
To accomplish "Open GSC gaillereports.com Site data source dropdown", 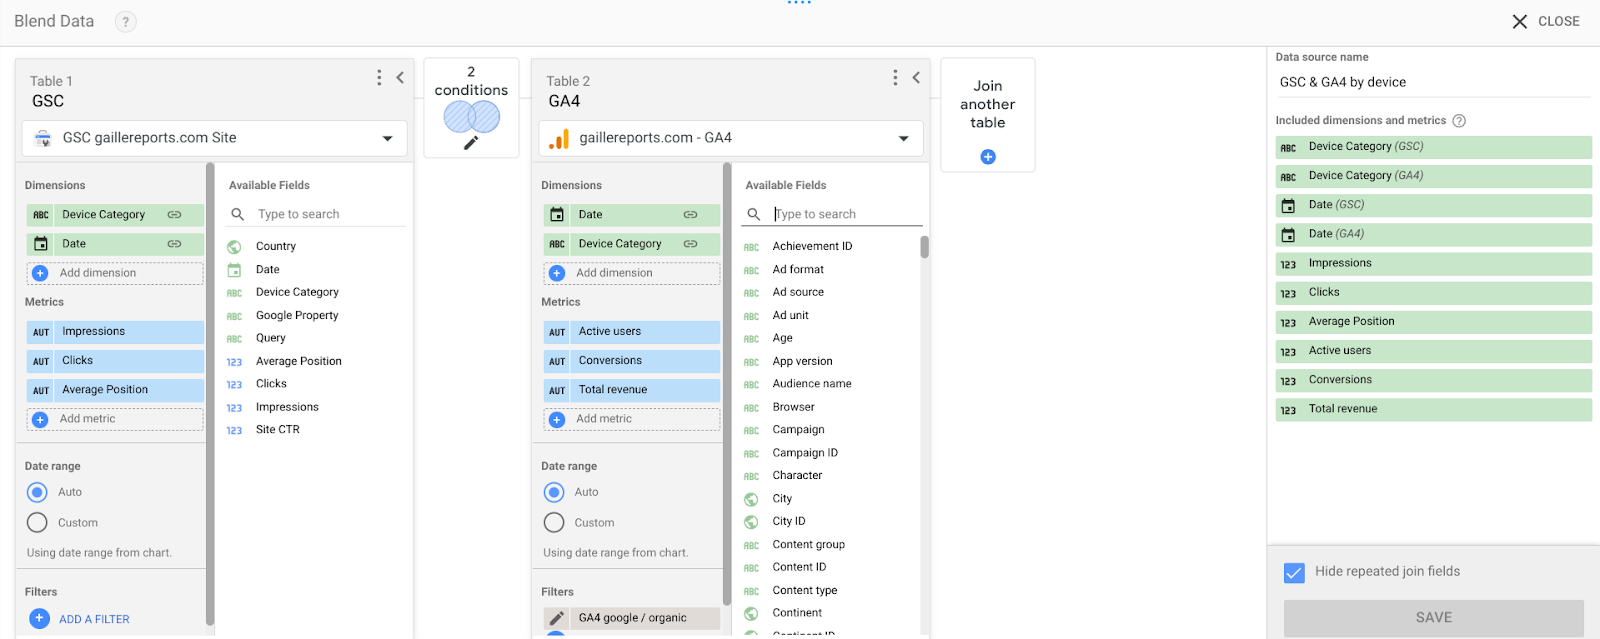I will 215,138.
